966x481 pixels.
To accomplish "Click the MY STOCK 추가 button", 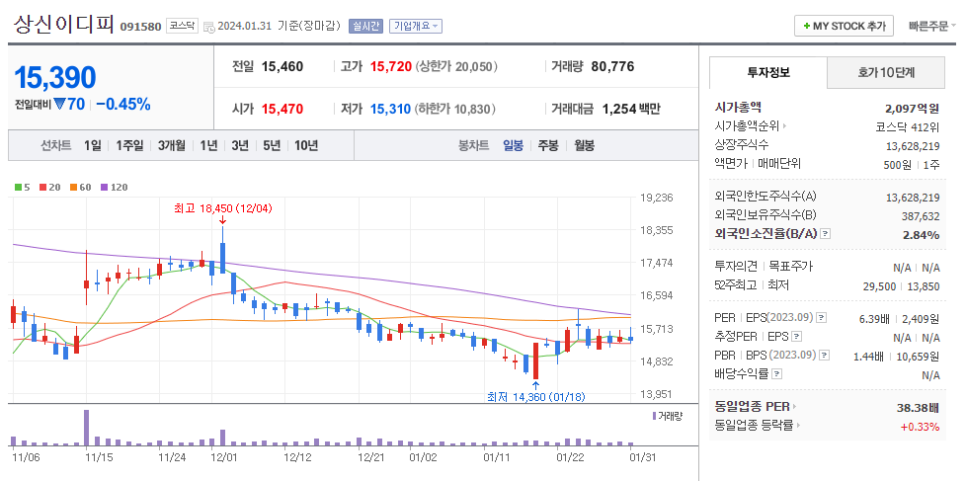I will pos(843,26).
